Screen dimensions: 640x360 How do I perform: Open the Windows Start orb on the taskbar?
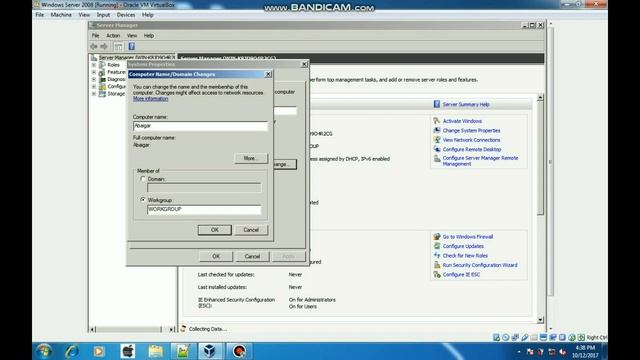click(44, 351)
